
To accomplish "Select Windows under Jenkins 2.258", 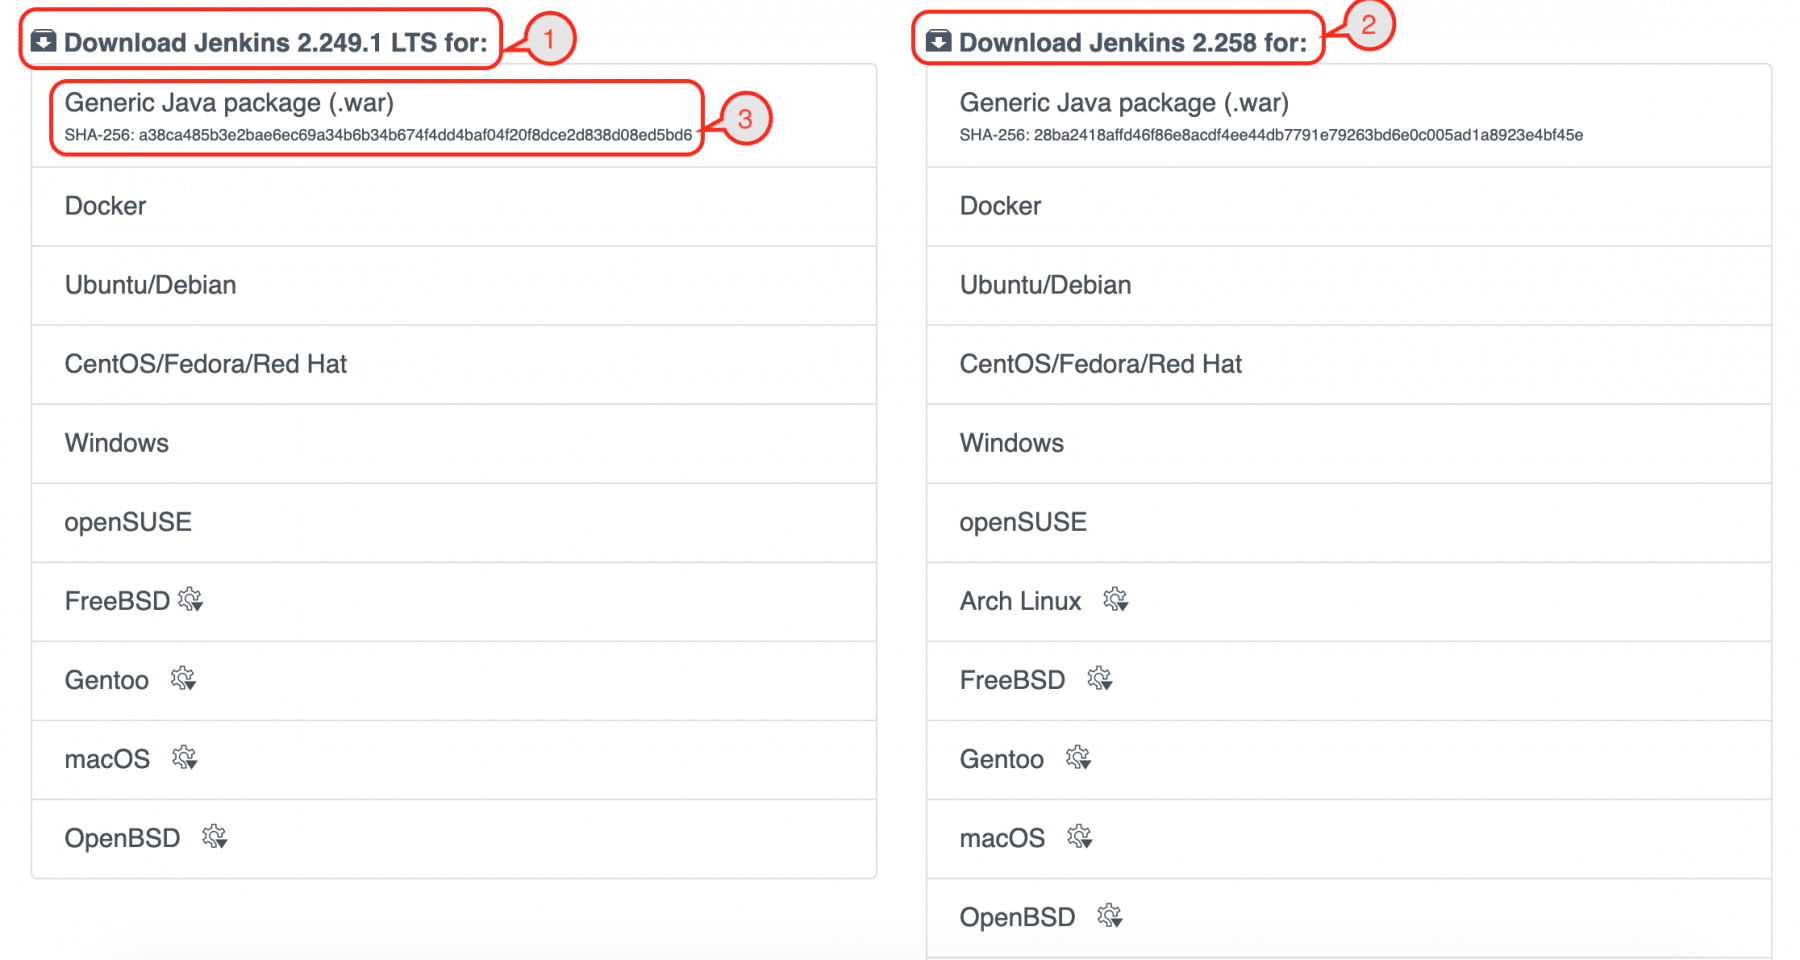I will [x=1011, y=443].
